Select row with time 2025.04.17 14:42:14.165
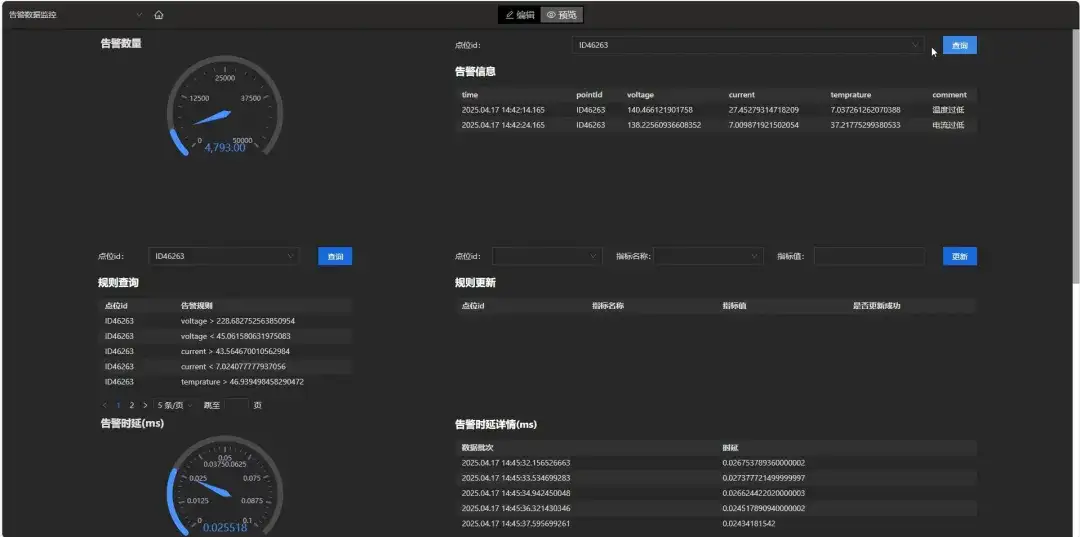 click(x=716, y=110)
